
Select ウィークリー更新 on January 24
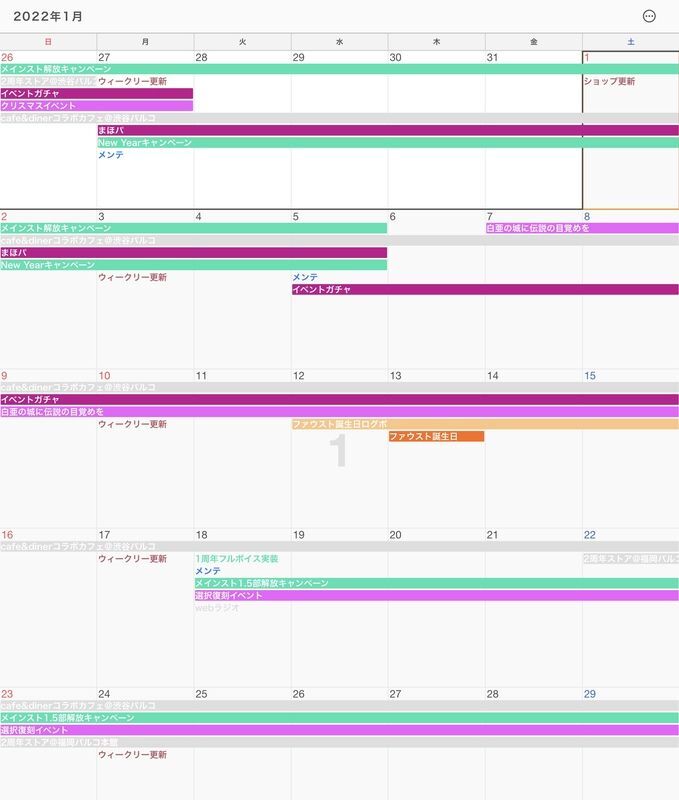pos(132,755)
